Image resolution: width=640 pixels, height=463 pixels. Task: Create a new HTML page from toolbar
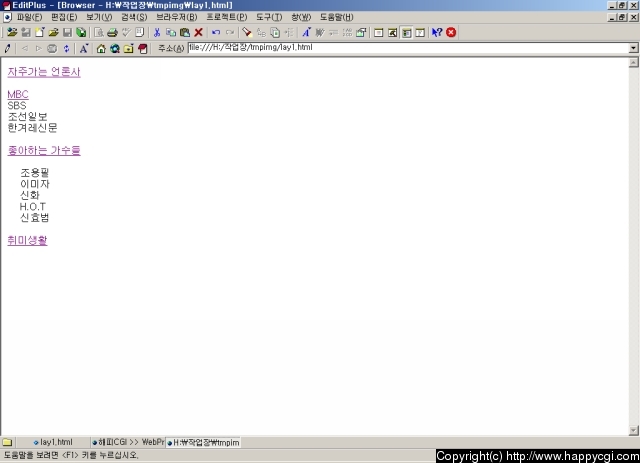tap(40, 32)
